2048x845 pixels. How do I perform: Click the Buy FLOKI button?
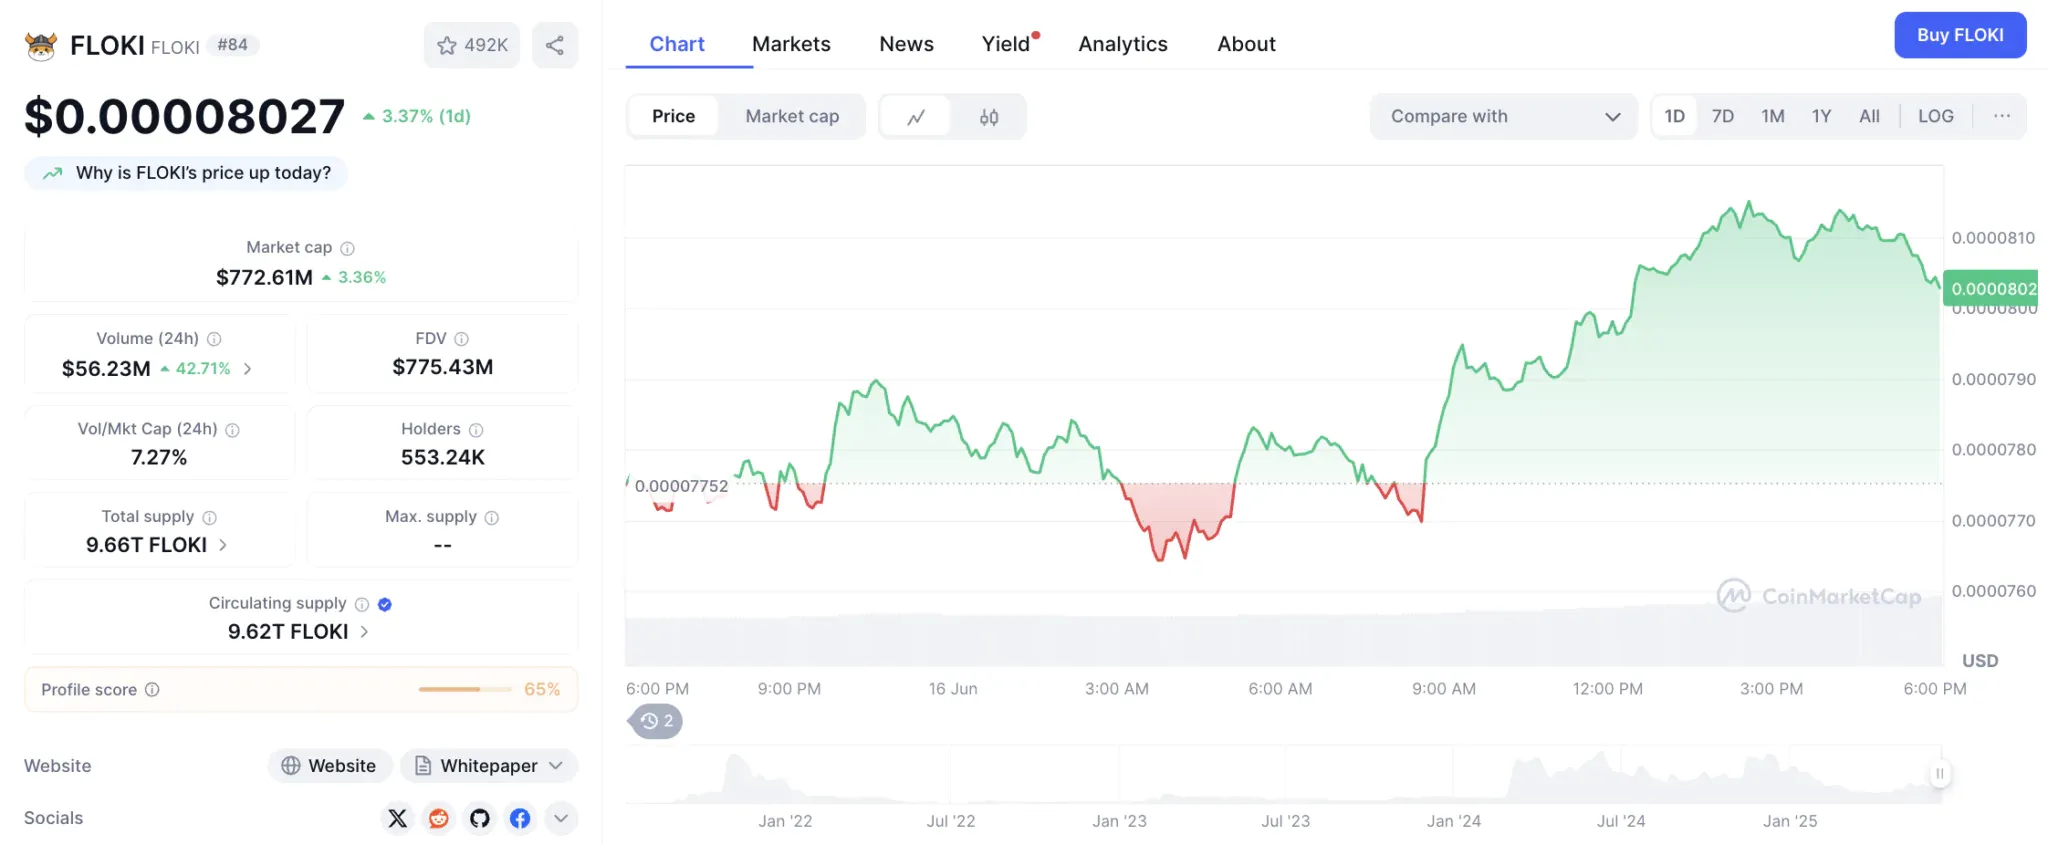pyautogui.click(x=1959, y=35)
